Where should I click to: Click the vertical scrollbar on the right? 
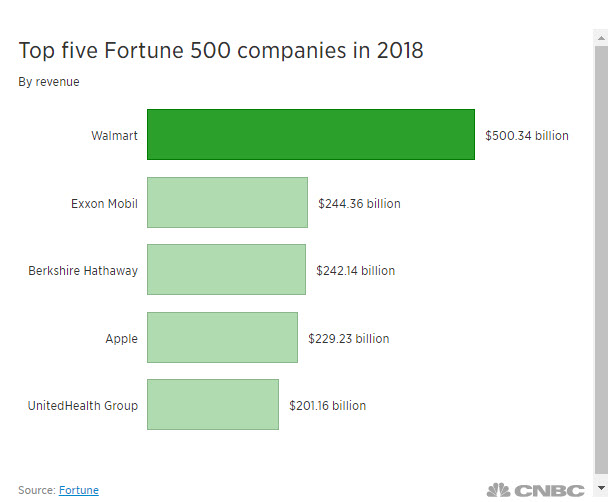(600, 250)
